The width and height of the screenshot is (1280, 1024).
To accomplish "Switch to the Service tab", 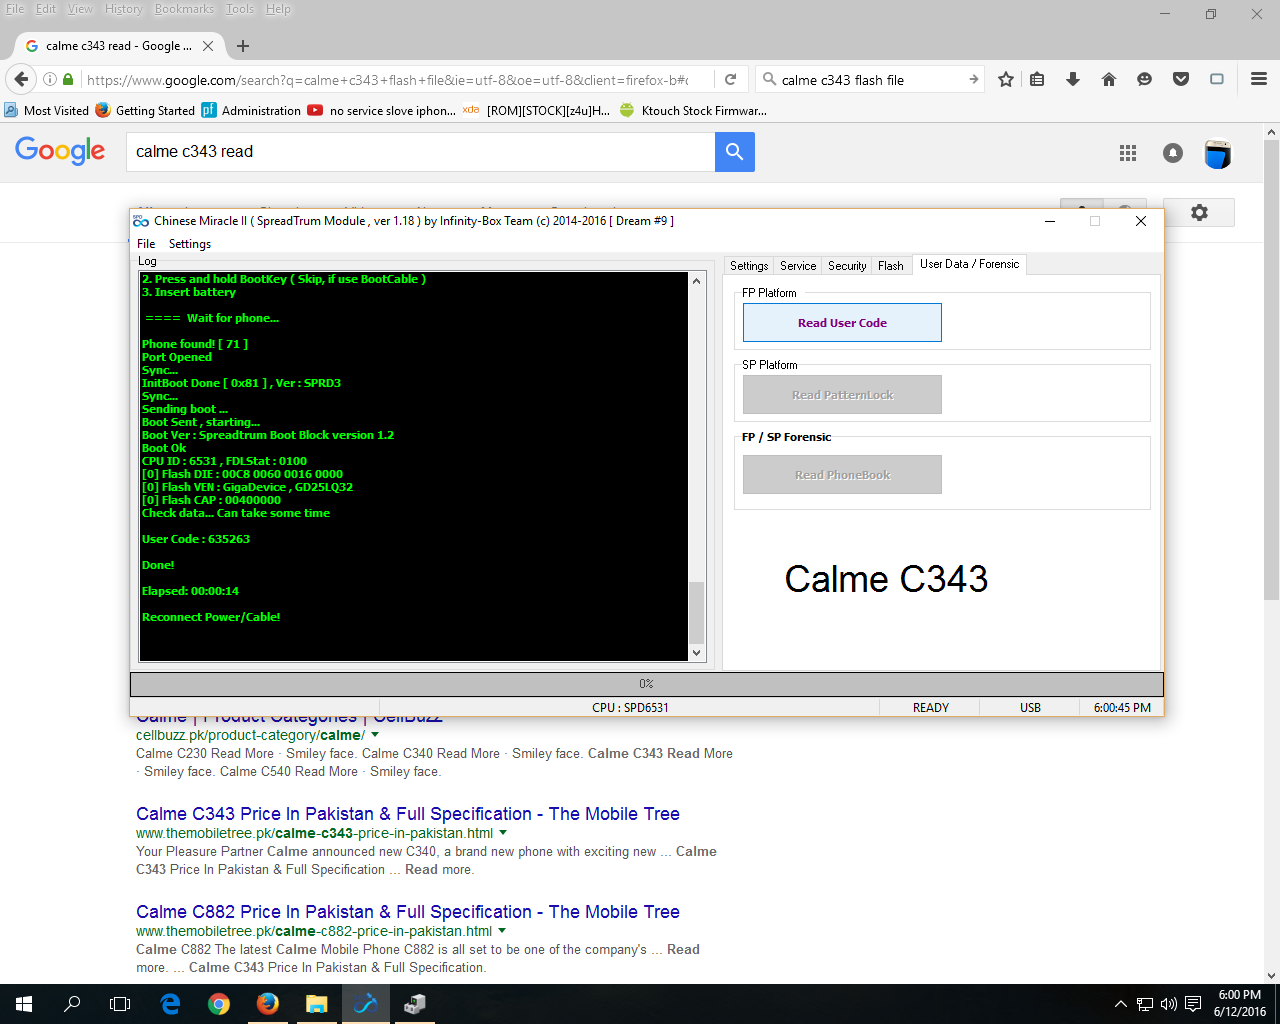I will 798,266.
